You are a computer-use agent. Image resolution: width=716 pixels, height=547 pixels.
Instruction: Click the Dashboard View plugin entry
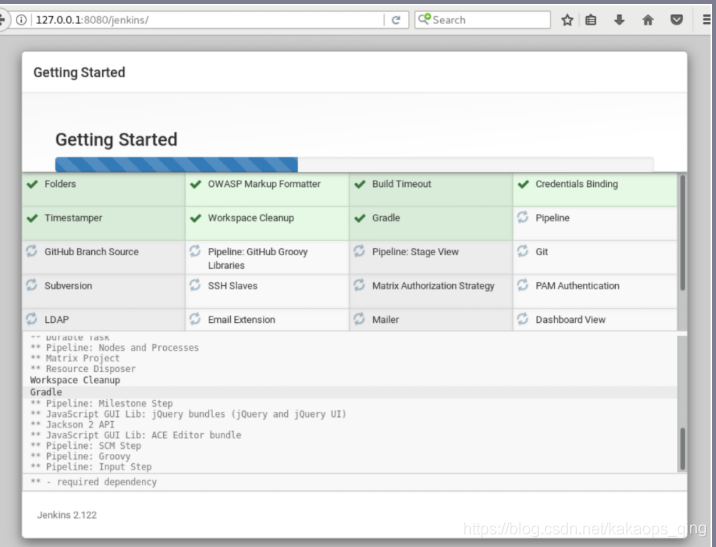pos(570,320)
